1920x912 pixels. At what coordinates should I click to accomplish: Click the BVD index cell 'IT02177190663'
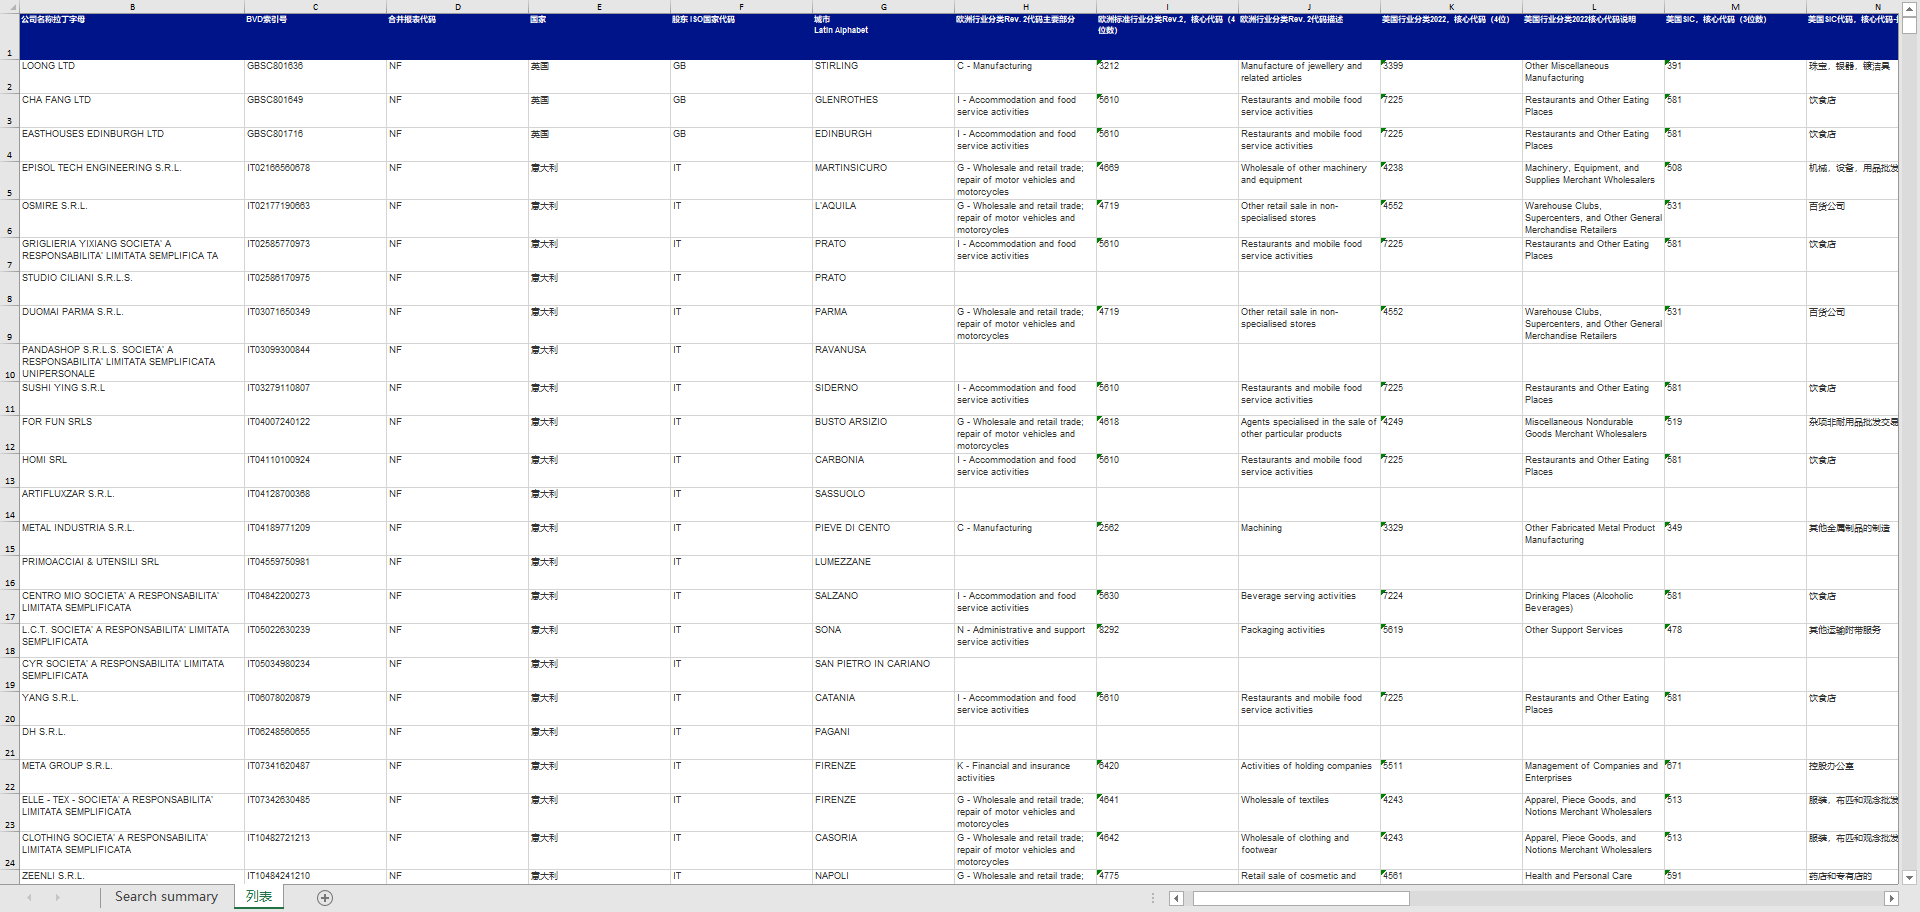click(315, 219)
